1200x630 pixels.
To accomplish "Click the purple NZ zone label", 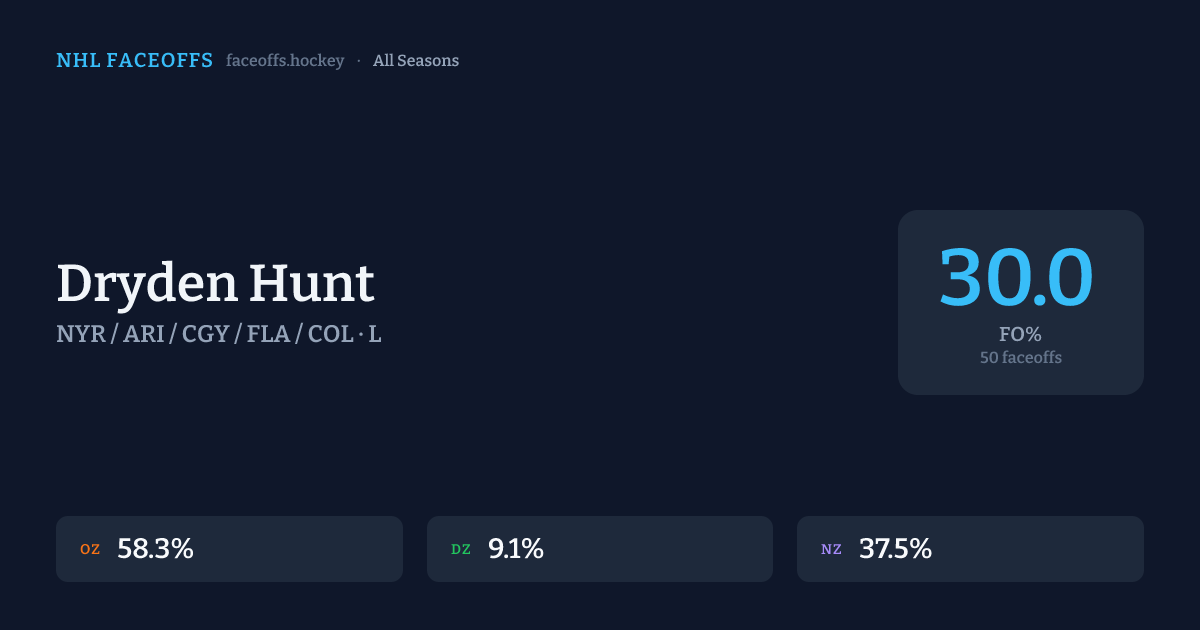I will tap(831, 549).
